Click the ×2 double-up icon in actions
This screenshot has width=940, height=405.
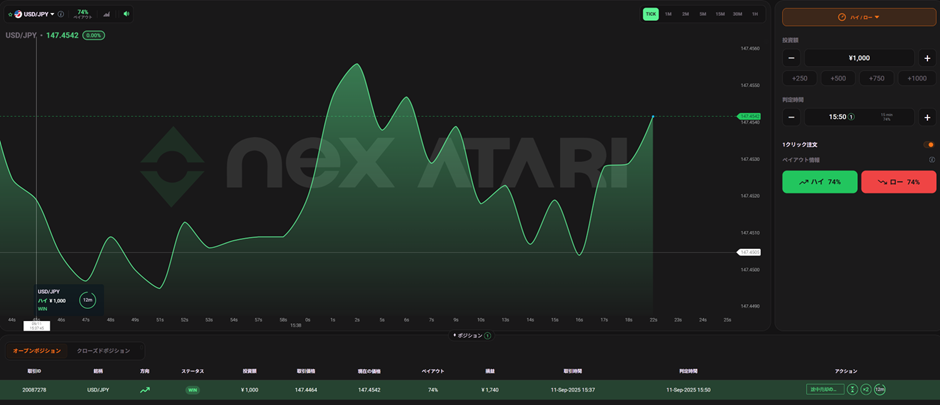coord(865,389)
